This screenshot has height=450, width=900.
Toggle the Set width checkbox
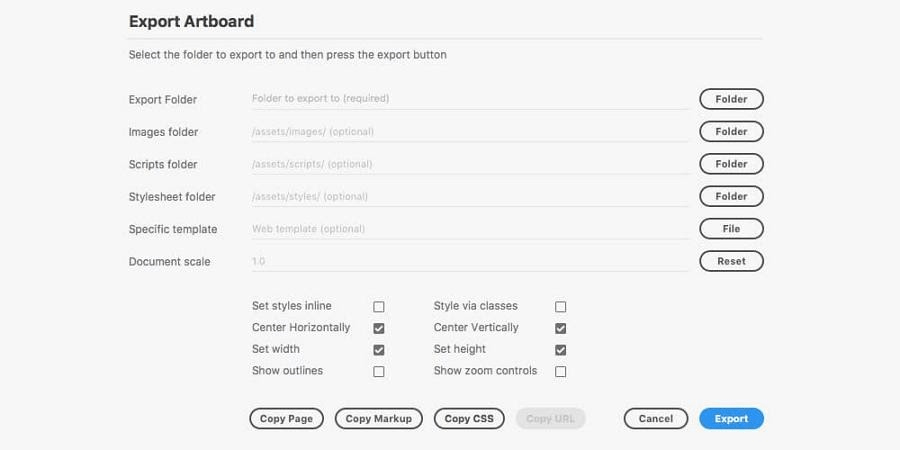379,350
